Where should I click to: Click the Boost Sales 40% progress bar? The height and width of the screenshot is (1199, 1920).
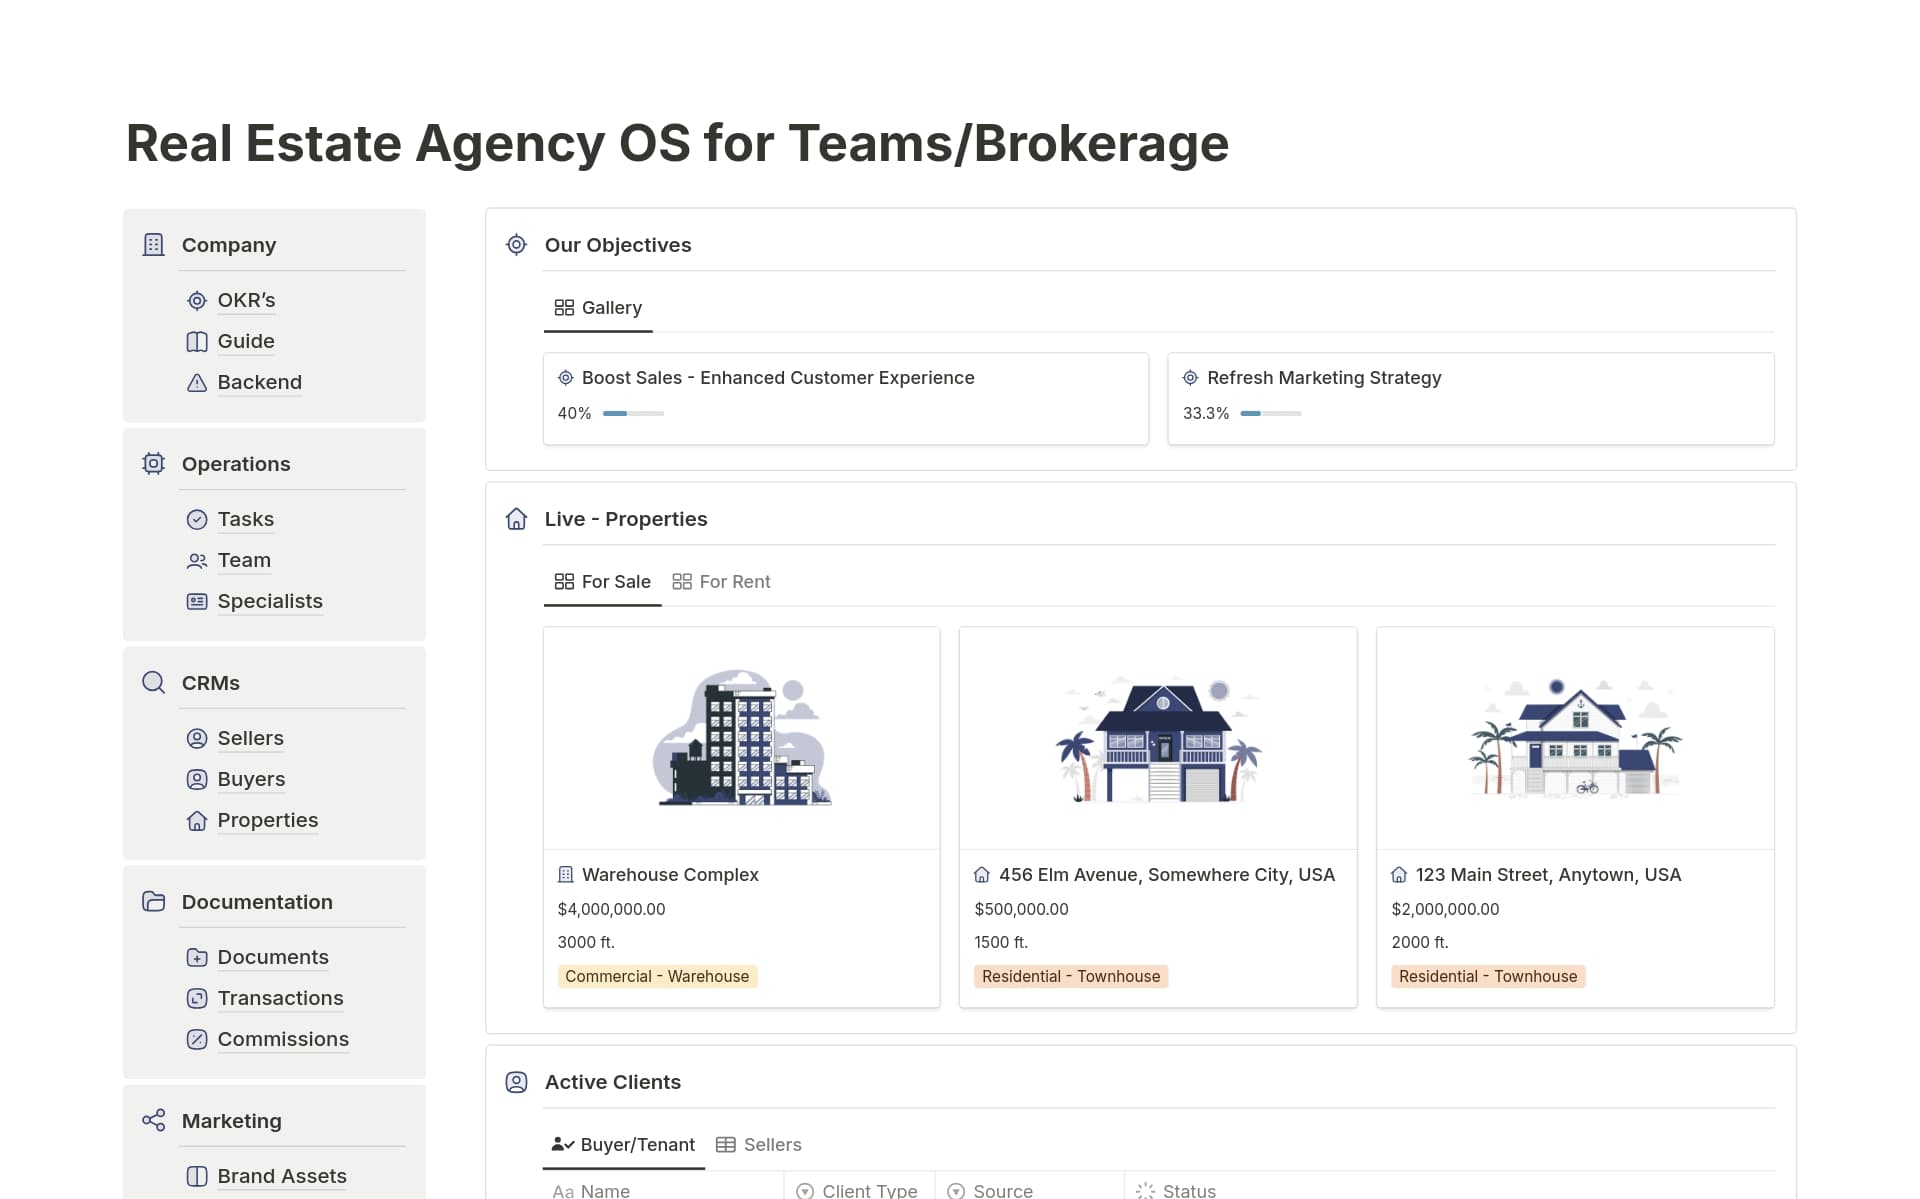coord(633,414)
